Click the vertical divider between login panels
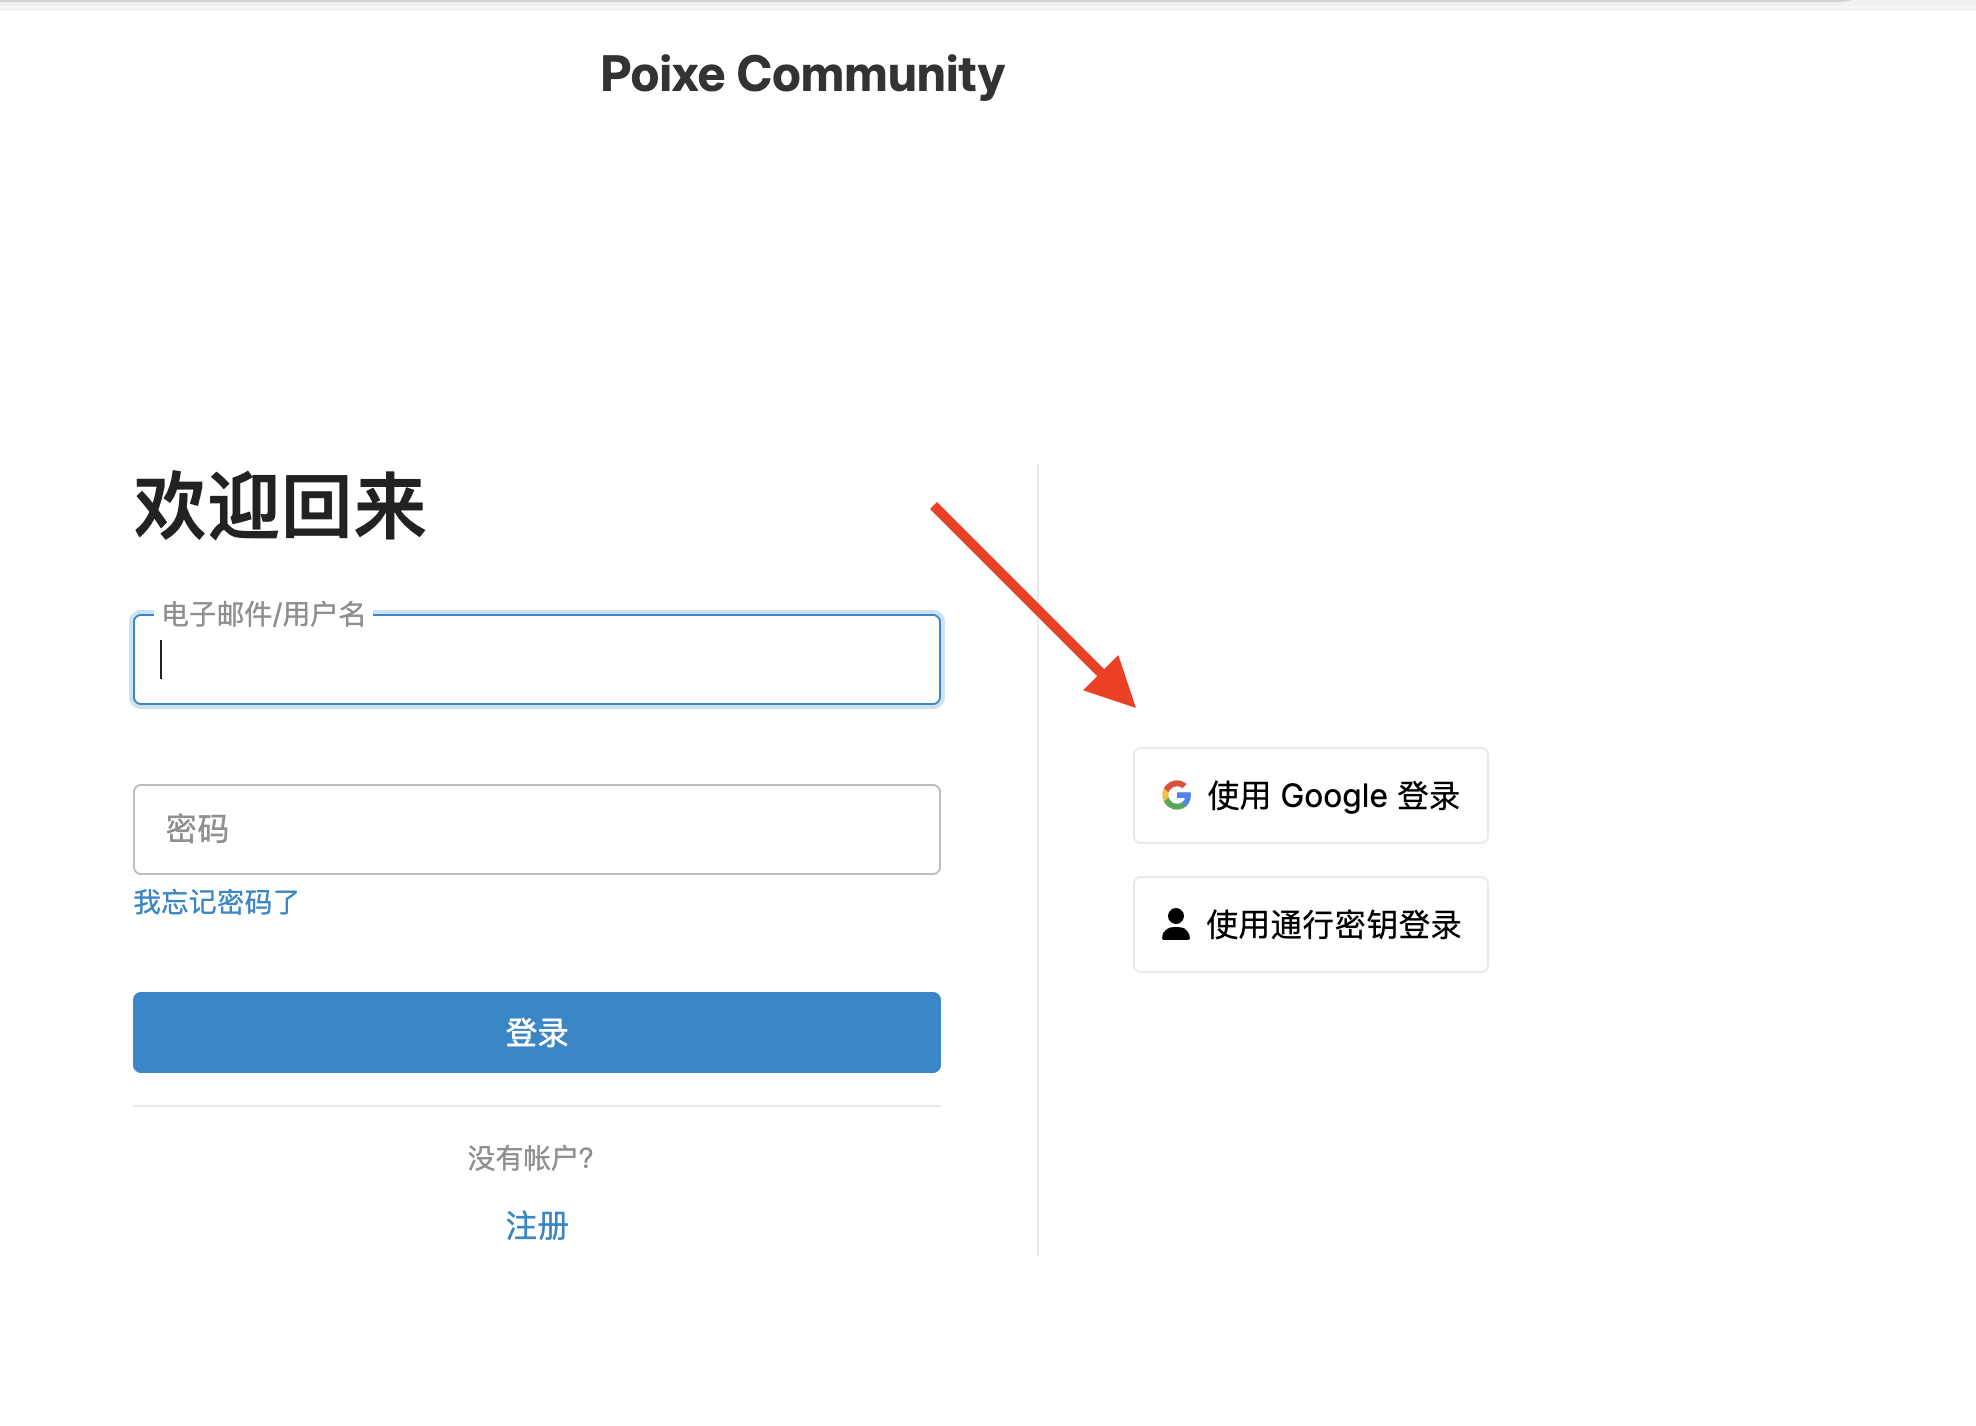The height and width of the screenshot is (1426, 1976). 1038,860
